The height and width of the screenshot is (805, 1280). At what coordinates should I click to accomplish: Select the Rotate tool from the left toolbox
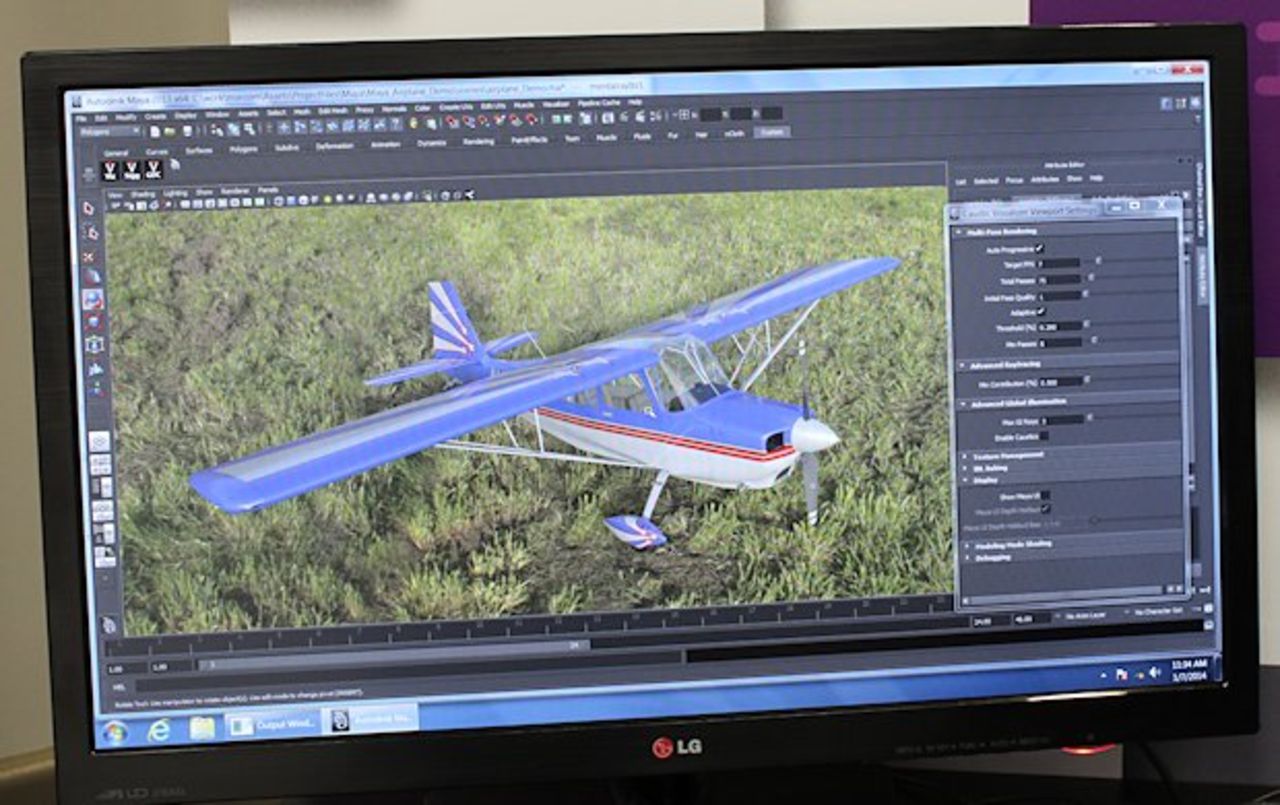(x=92, y=297)
